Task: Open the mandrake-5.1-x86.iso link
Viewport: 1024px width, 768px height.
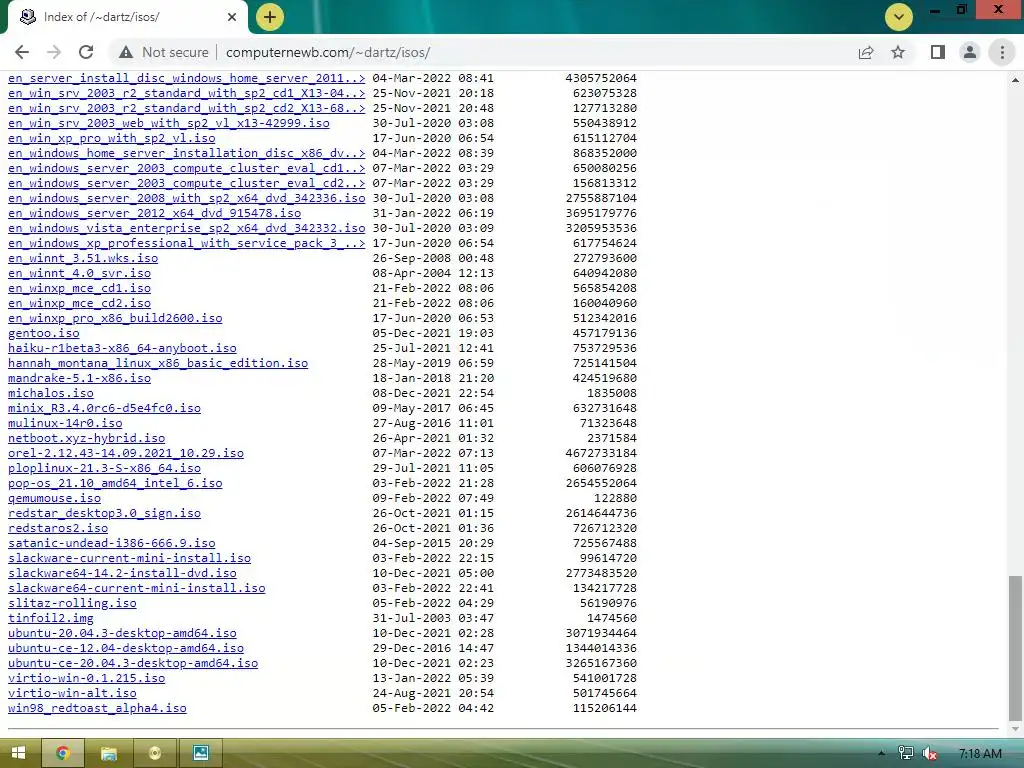Action: pyautogui.click(x=80, y=378)
